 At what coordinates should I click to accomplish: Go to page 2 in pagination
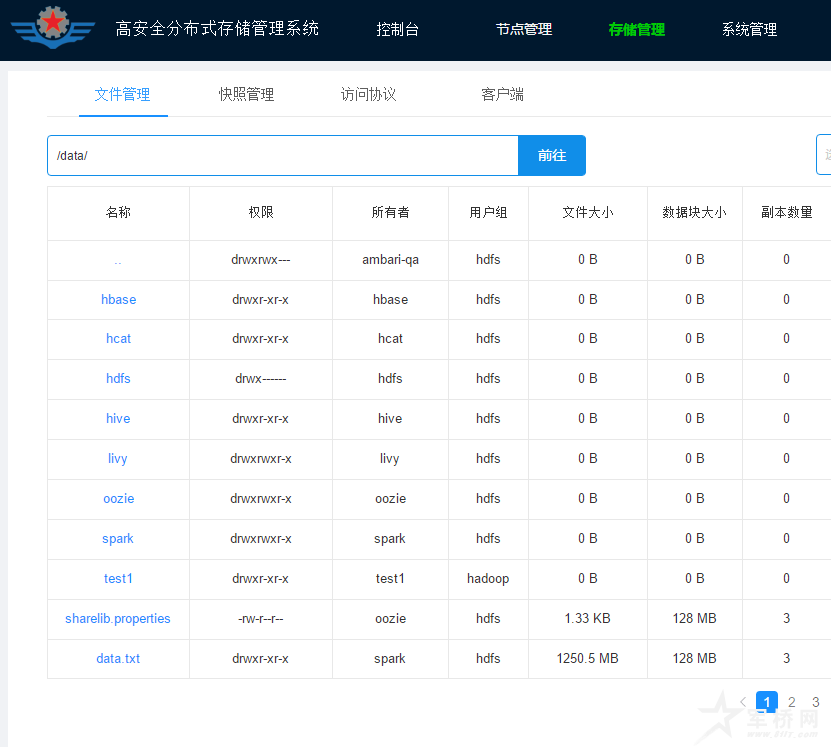pos(791,702)
